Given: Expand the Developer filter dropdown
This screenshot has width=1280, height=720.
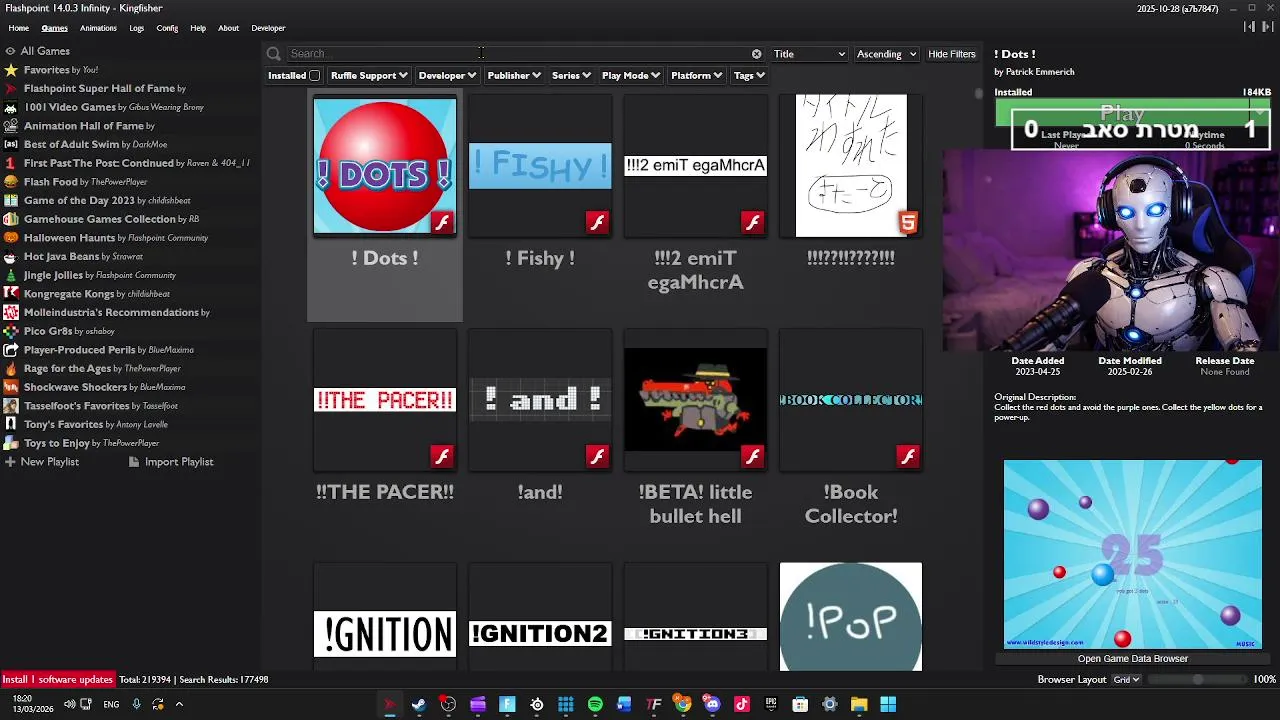Looking at the screenshot, I should point(447,76).
